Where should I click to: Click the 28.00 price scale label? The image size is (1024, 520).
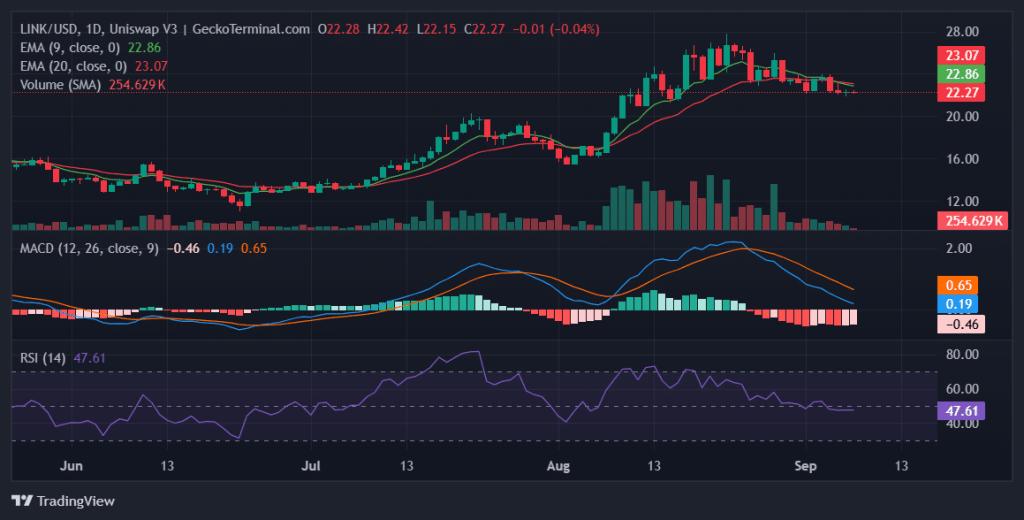[960, 30]
